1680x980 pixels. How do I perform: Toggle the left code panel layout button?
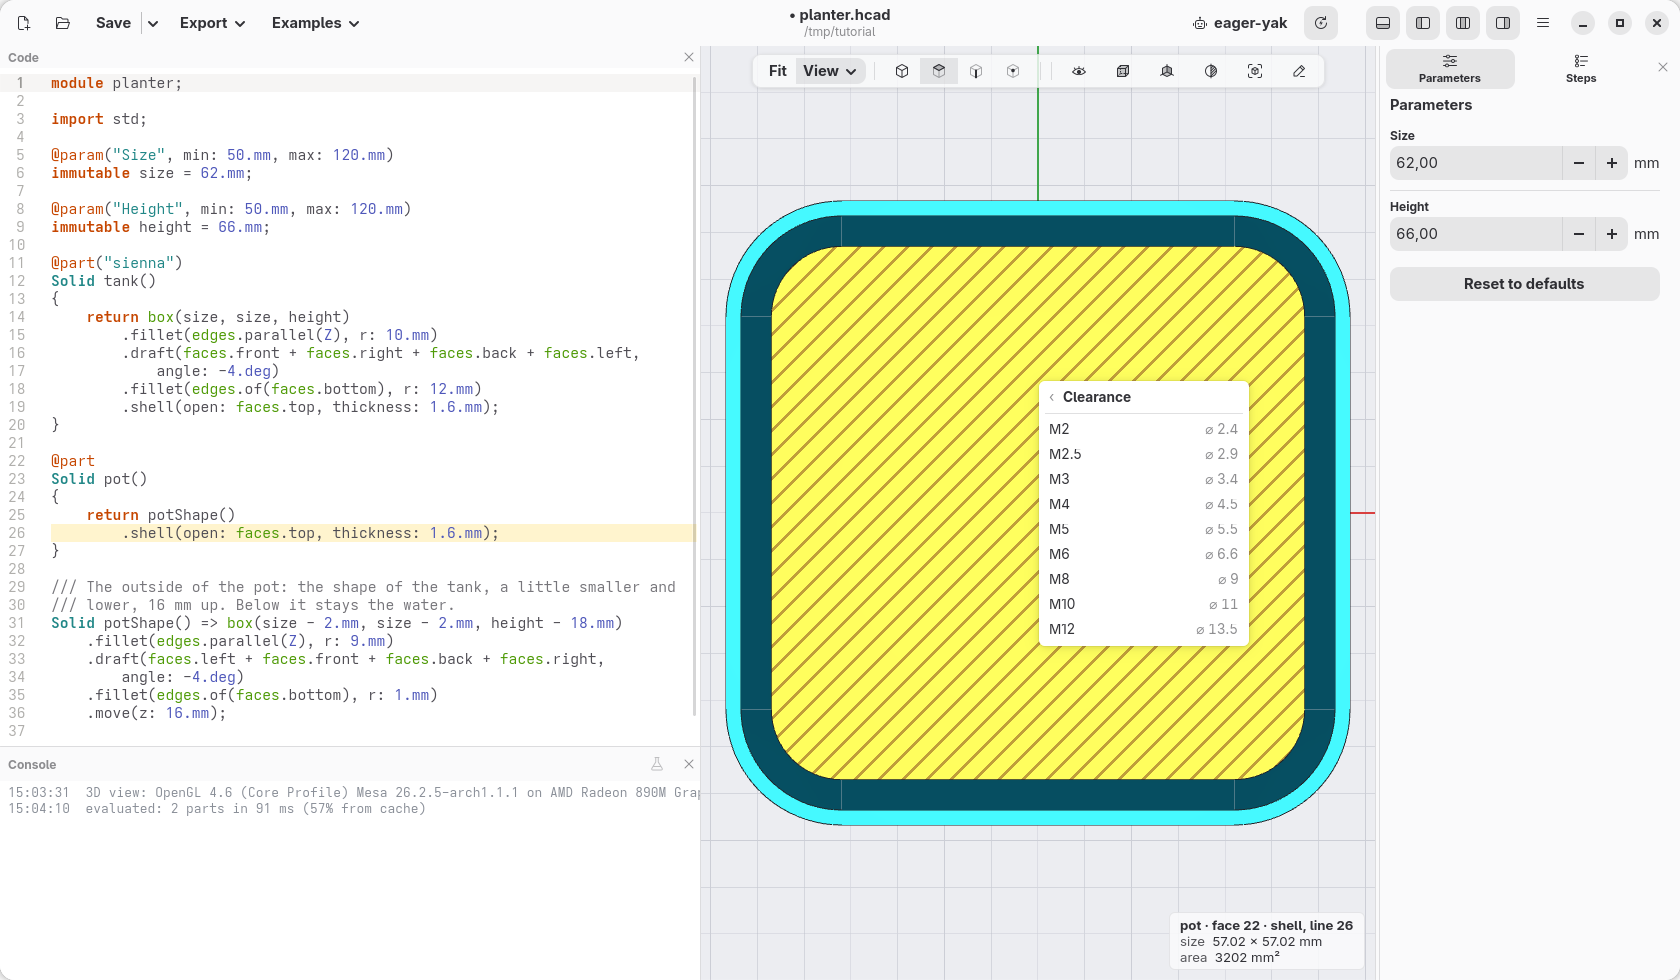coord(1423,23)
